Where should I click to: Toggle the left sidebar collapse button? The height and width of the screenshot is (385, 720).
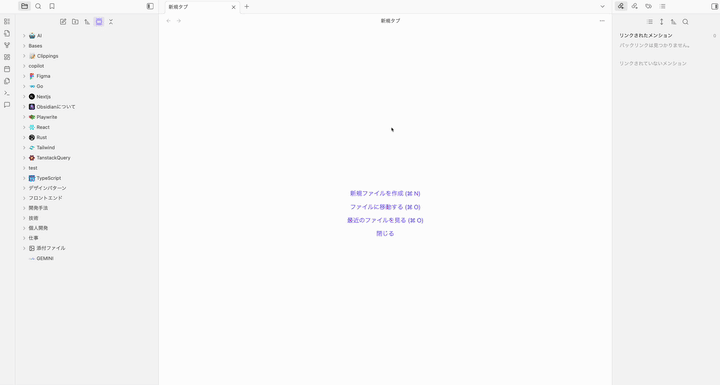coord(150,6)
